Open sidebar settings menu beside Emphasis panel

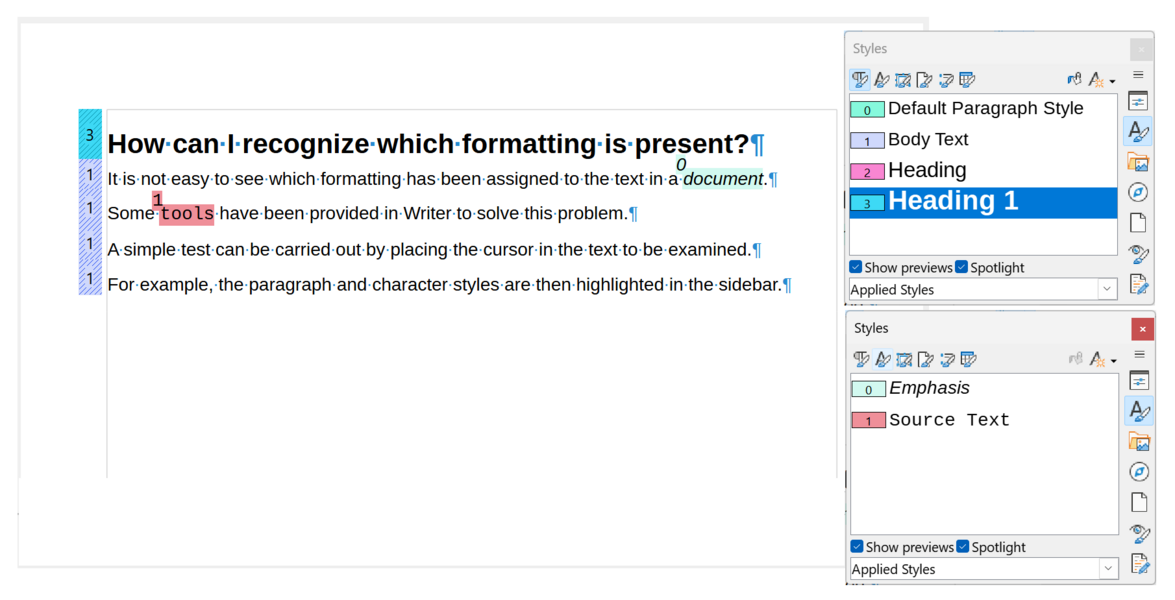(1140, 354)
